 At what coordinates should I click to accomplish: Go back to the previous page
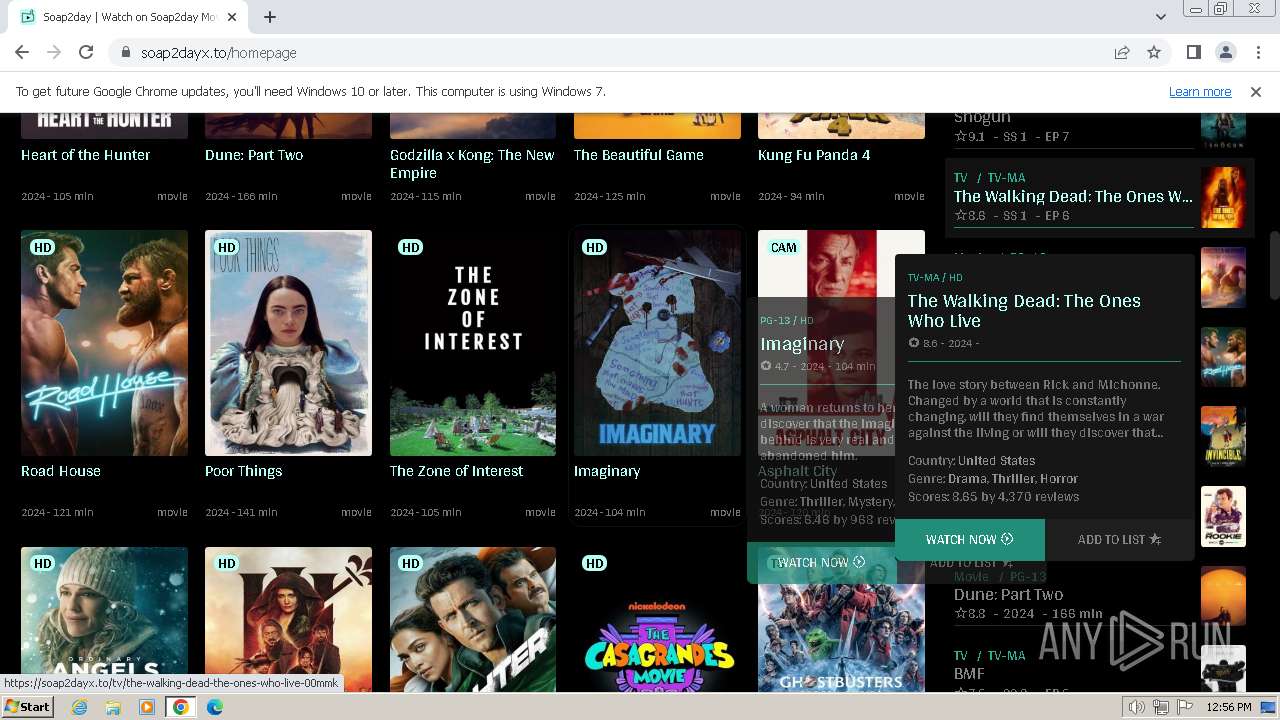(22, 53)
